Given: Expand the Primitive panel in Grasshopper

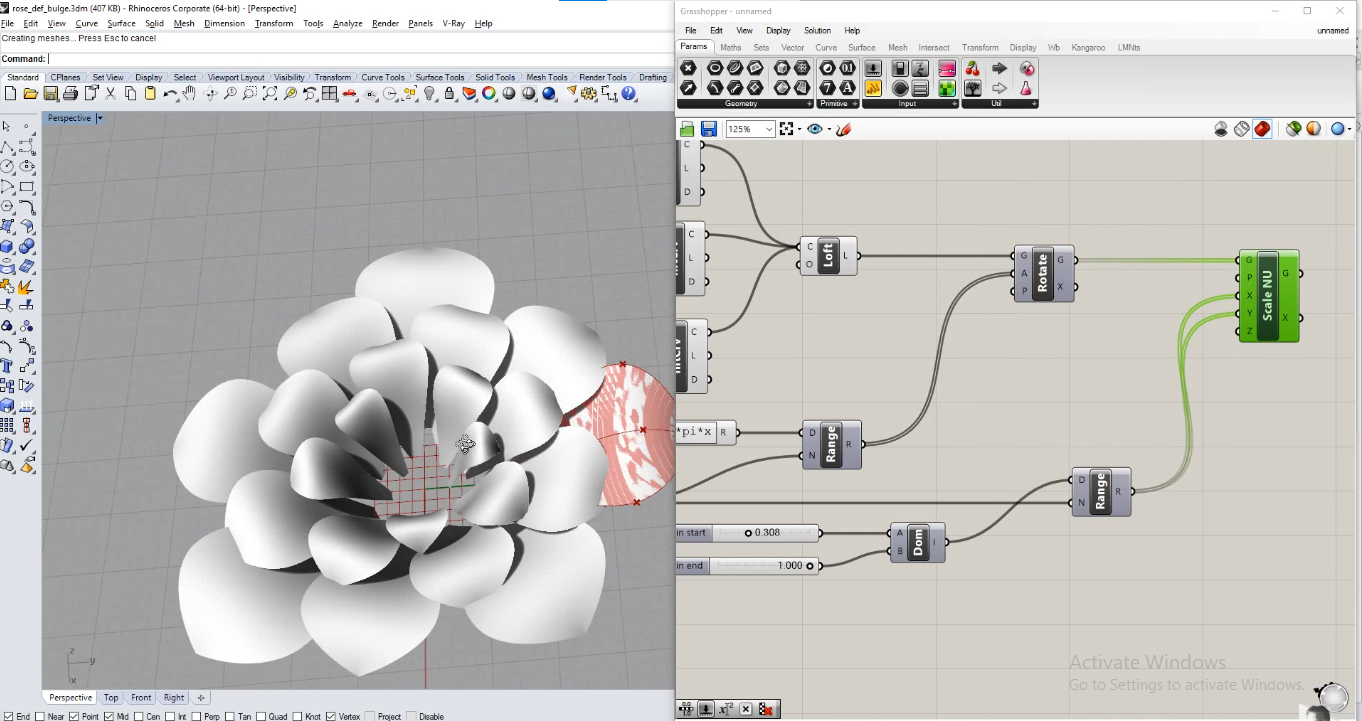Looking at the screenshot, I should [x=855, y=104].
